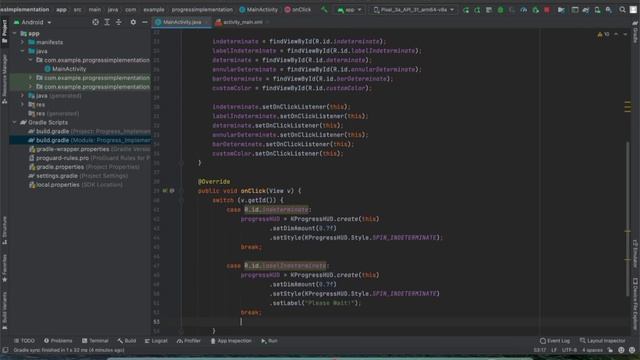Select proguard-rules.pro file in tree

(89, 158)
